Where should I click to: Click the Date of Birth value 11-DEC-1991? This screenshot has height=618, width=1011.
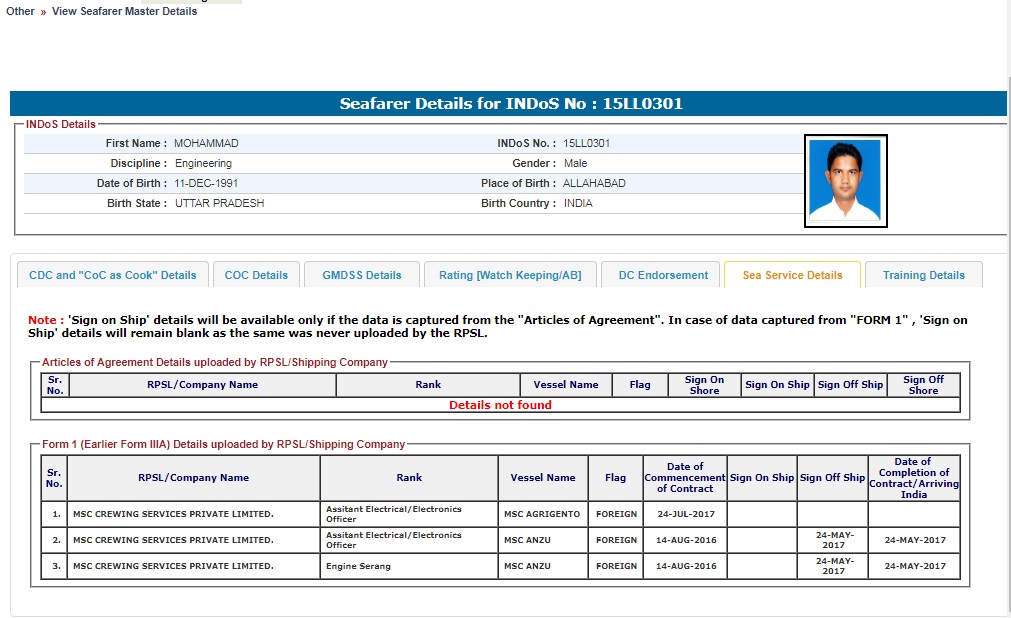[206, 183]
